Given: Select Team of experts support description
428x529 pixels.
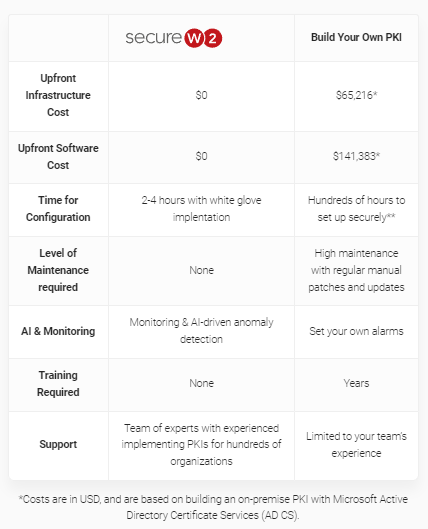Looking at the screenshot, I should (x=201, y=444).
